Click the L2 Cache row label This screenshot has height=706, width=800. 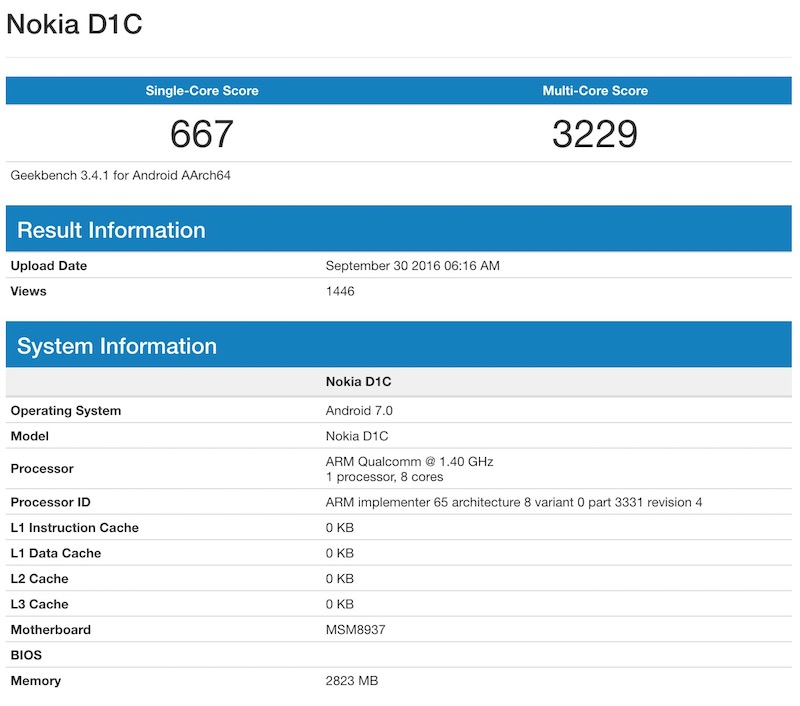pos(41,579)
